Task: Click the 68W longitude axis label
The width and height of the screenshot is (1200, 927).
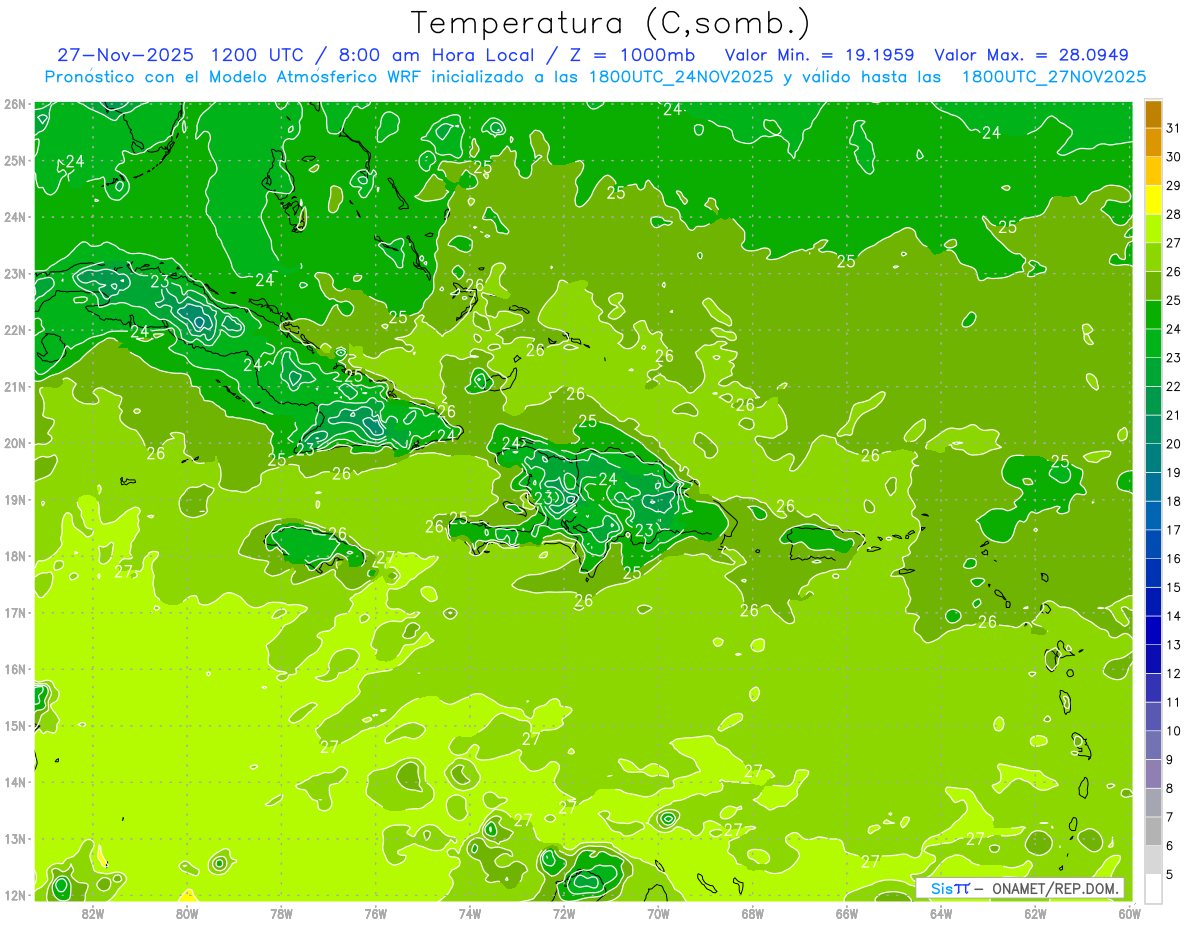Action: (753, 913)
